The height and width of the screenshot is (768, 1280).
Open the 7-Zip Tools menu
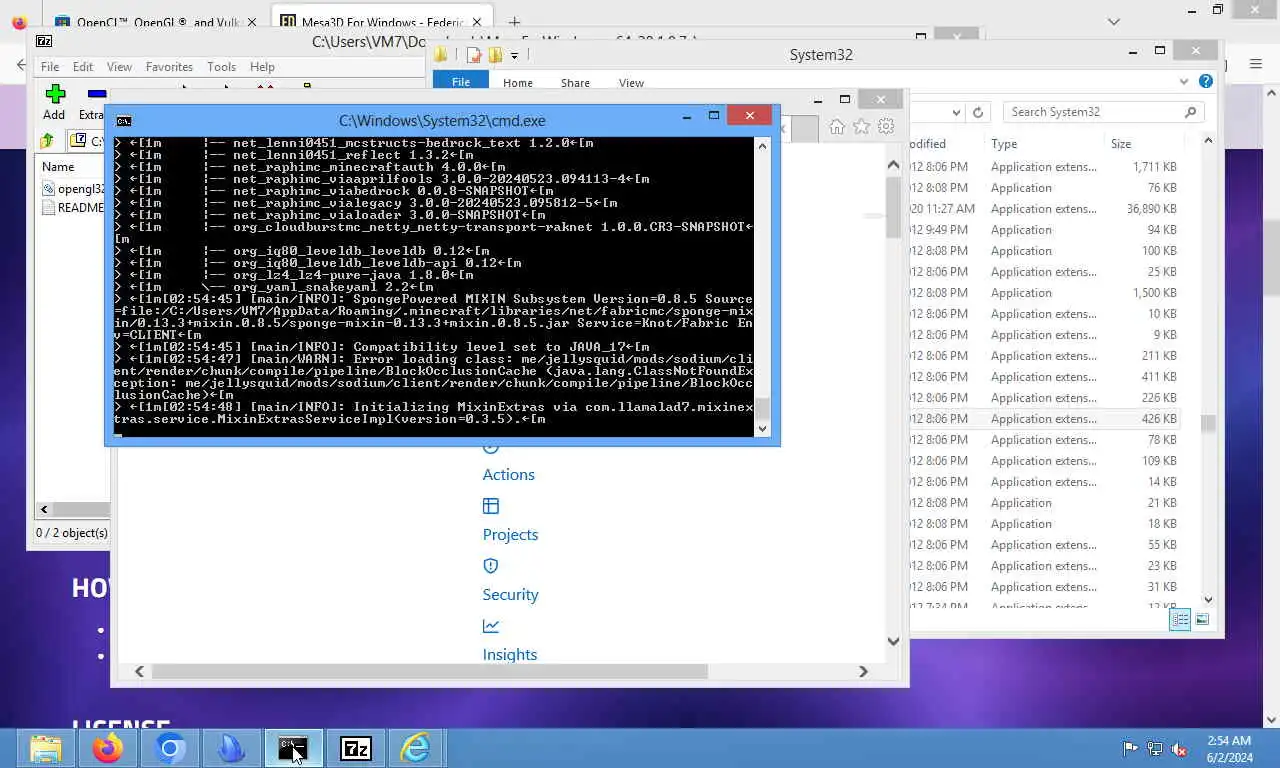[221, 67]
